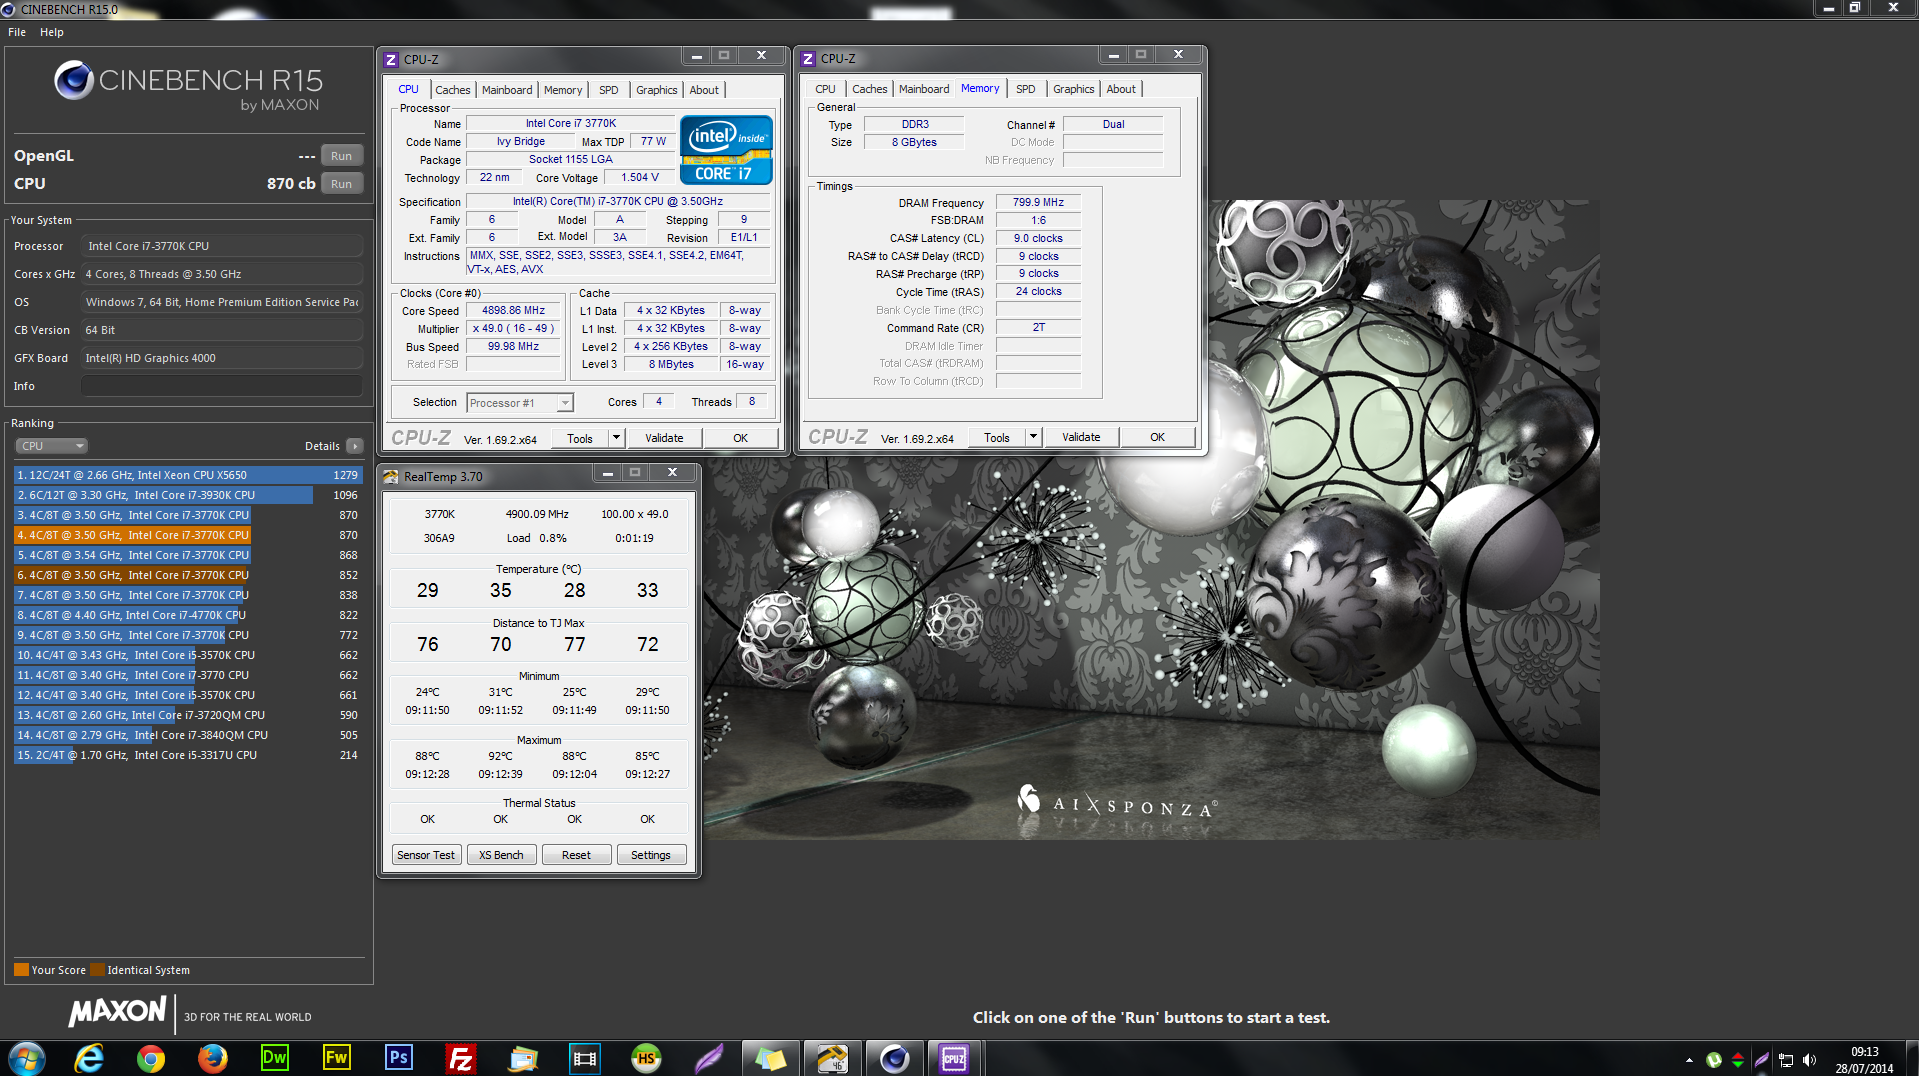The height and width of the screenshot is (1076, 1919).
Task: Open Adobe Photoshop from taskbar
Action: click(x=399, y=1058)
